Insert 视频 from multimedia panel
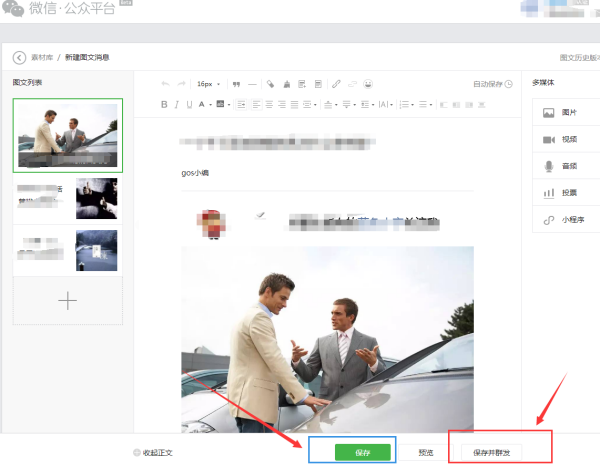Image resolution: width=600 pixels, height=467 pixels. (x=567, y=139)
